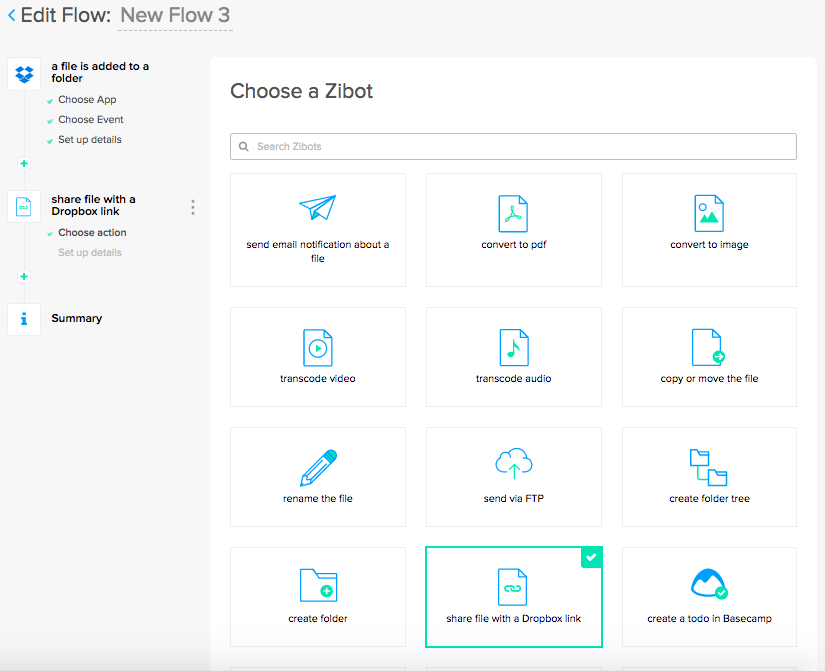Click the plus button above Summary
Screen dimensions: 825x671
pyautogui.click(x=24, y=276)
